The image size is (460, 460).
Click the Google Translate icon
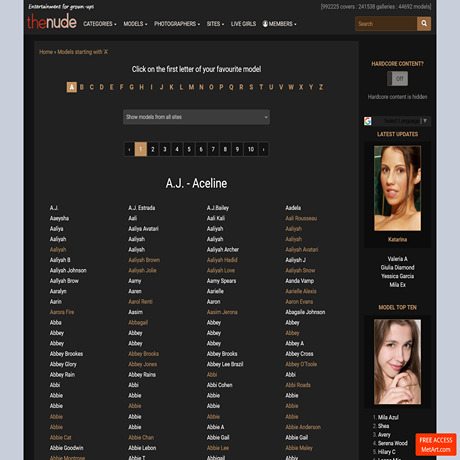coord(368,121)
